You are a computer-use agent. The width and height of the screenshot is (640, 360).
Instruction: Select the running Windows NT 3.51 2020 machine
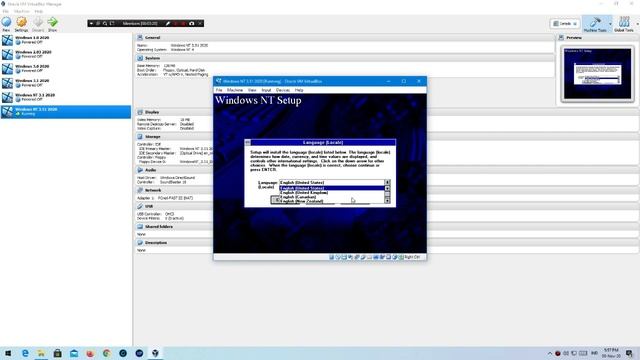(x=66, y=111)
